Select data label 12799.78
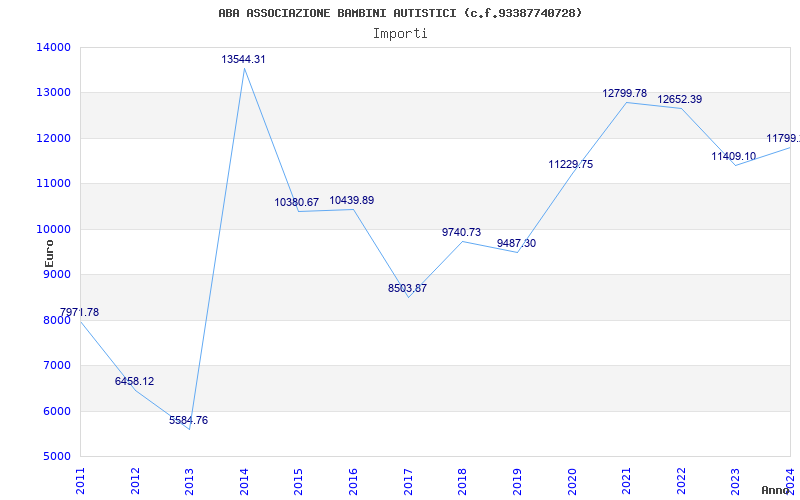Screen dimensions: 800x500 (624, 93)
